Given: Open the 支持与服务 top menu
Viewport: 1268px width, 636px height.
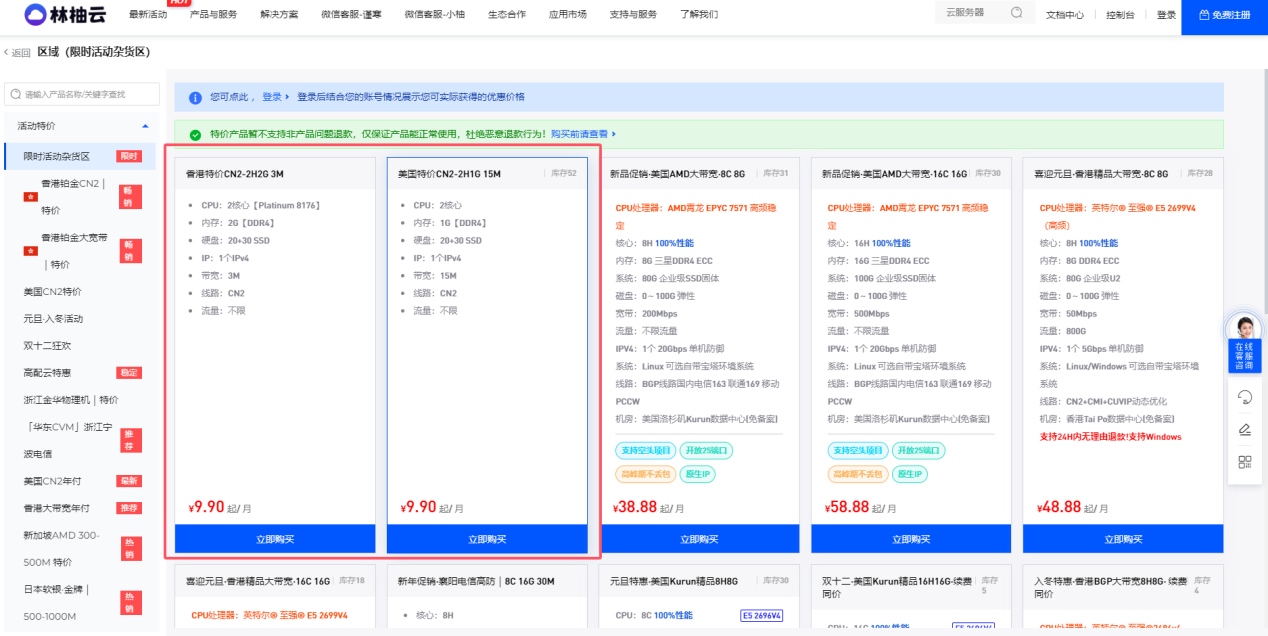Looking at the screenshot, I should (633, 15).
